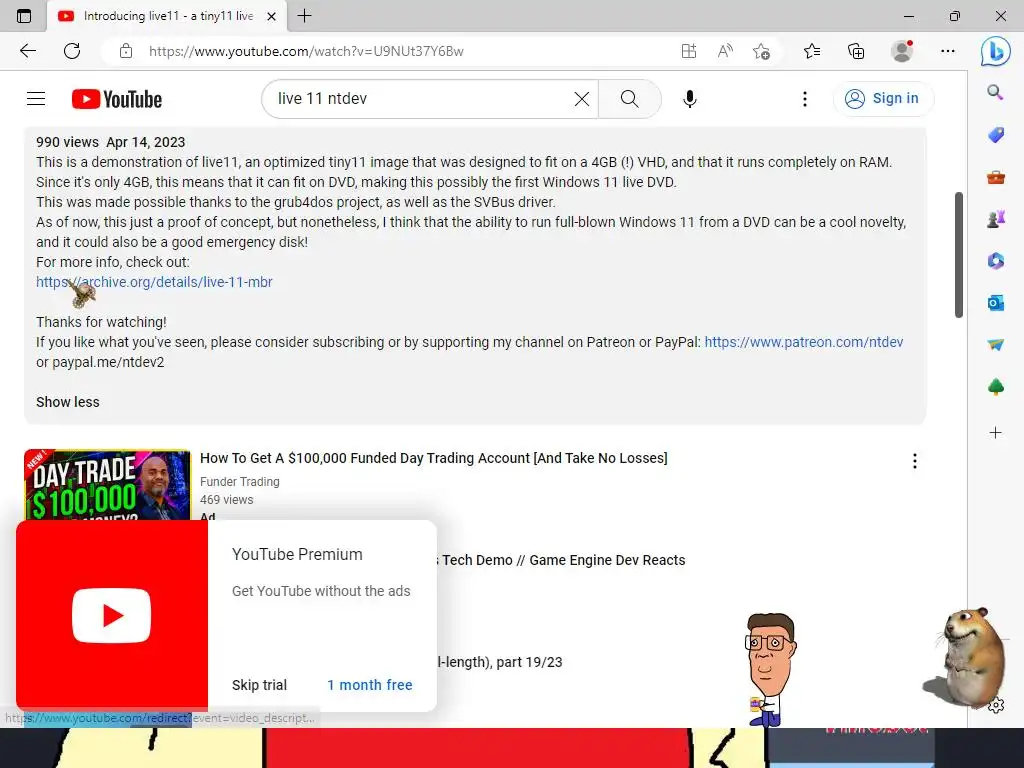
Task: Open sidebar Shopping tag icon
Action: (x=995, y=135)
